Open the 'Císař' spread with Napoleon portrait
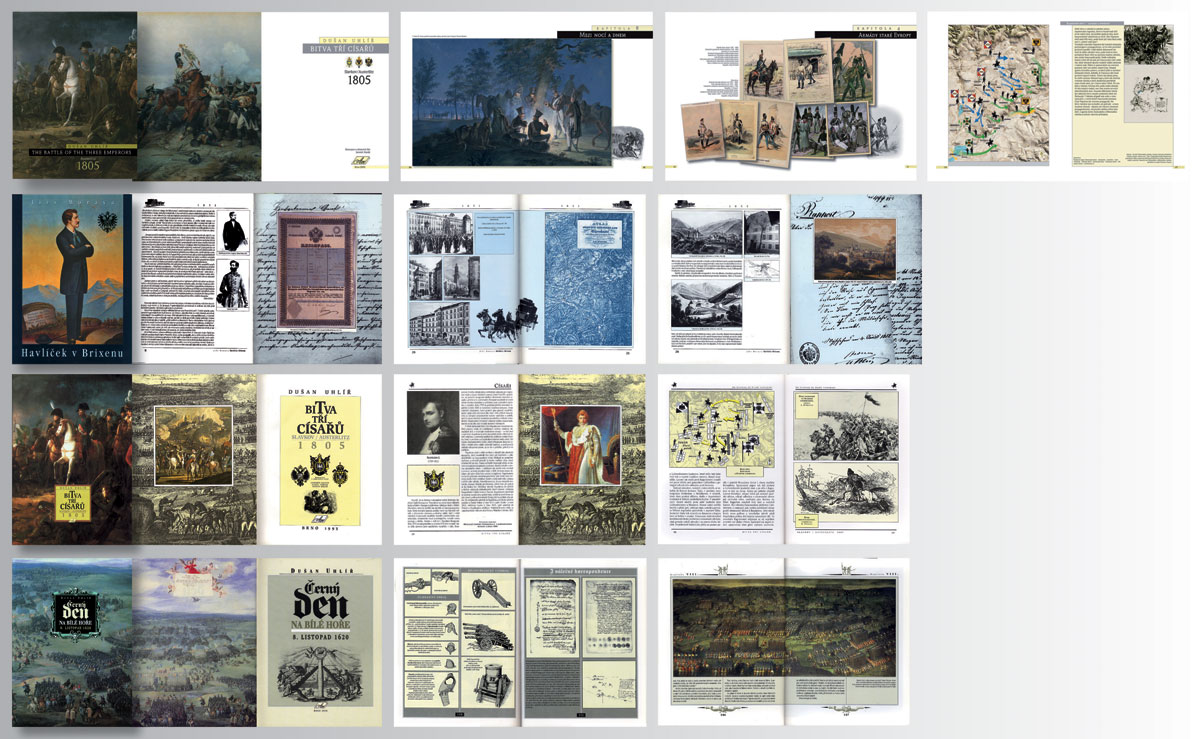The width and height of the screenshot is (1200, 739). [519, 460]
